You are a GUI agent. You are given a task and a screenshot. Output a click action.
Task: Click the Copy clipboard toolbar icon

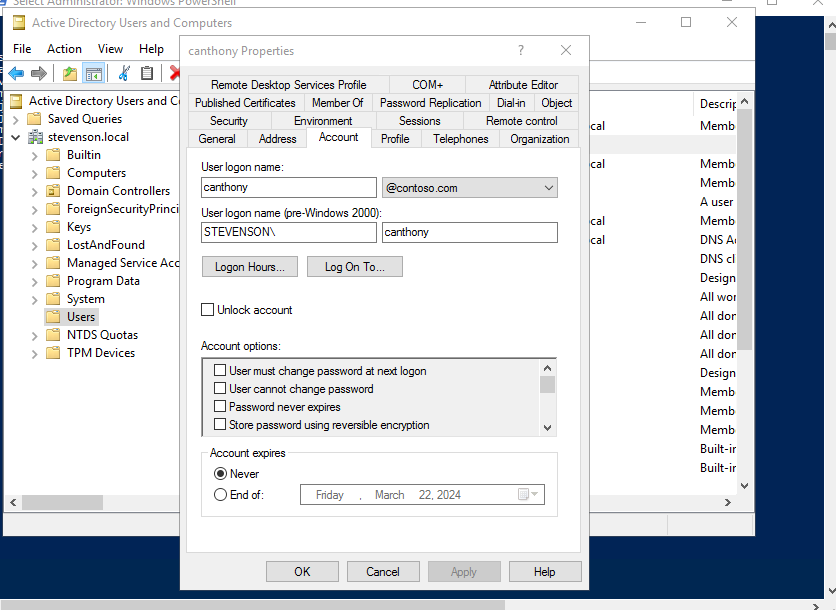point(147,73)
